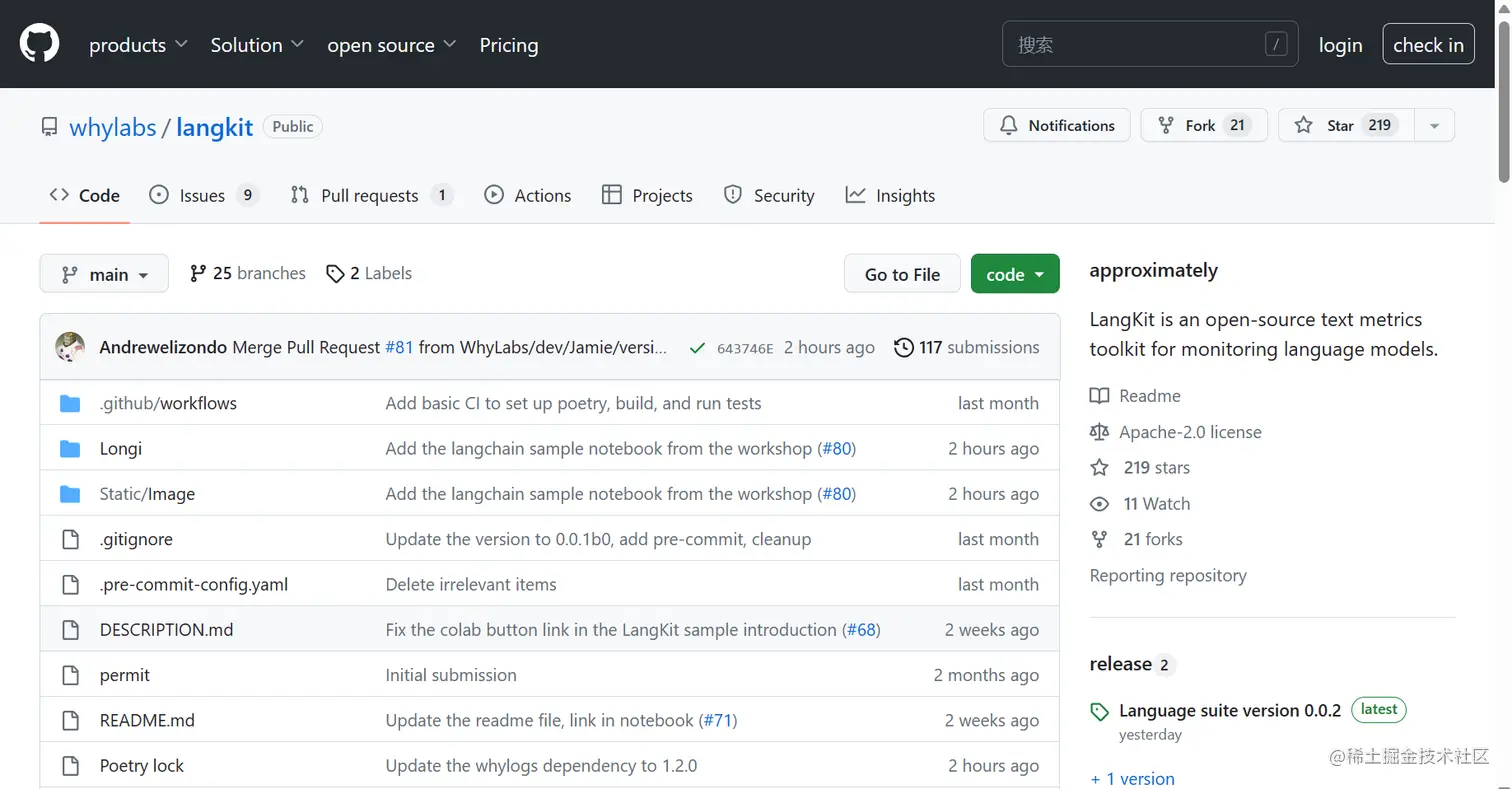Image resolution: width=1512 pixels, height=789 pixels.
Task: Click the .pre-commit-config.yaml file icon
Action: (70, 584)
